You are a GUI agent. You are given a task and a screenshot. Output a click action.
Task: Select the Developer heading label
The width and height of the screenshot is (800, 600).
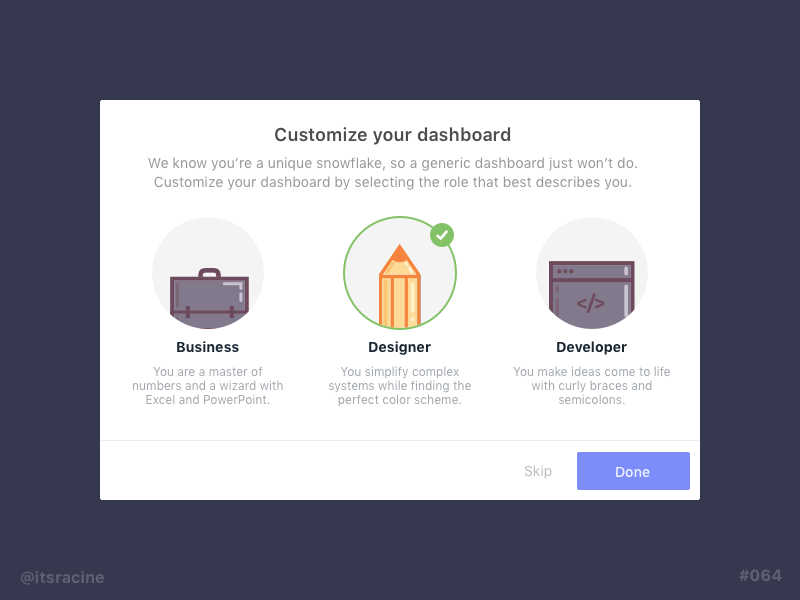point(591,347)
